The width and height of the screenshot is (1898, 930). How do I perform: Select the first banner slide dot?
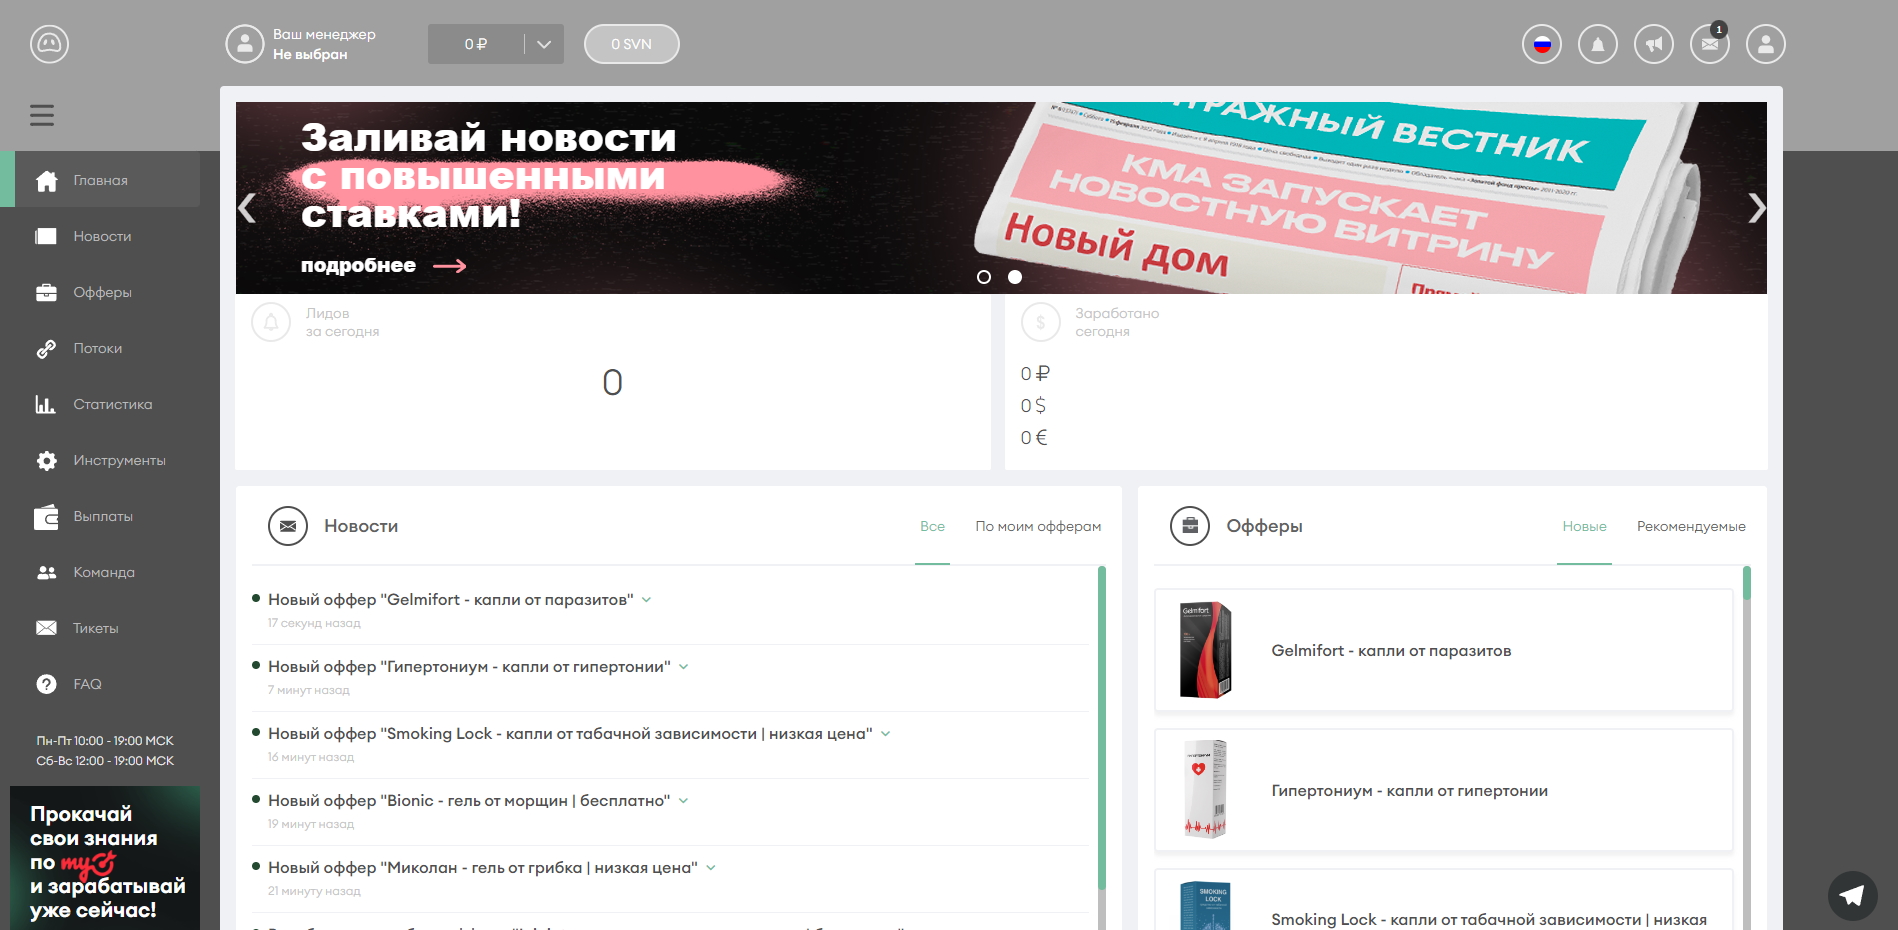[x=984, y=277]
